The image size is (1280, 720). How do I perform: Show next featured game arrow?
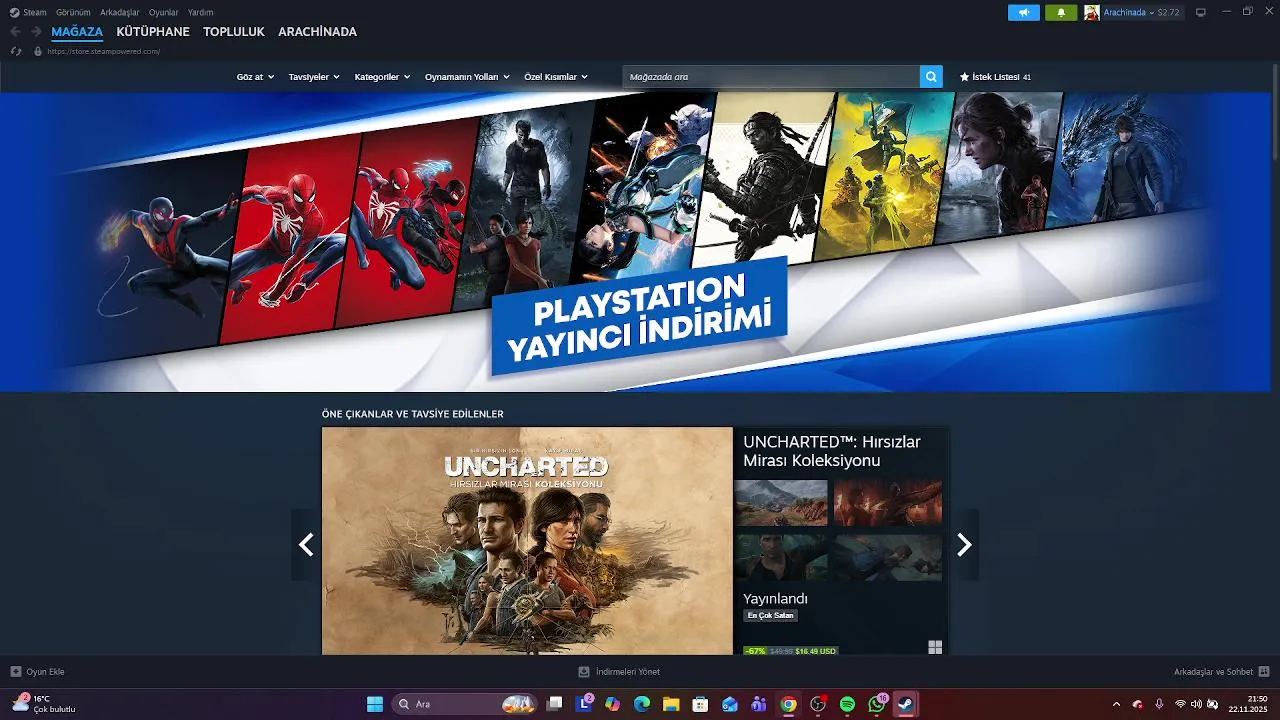(964, 544)
